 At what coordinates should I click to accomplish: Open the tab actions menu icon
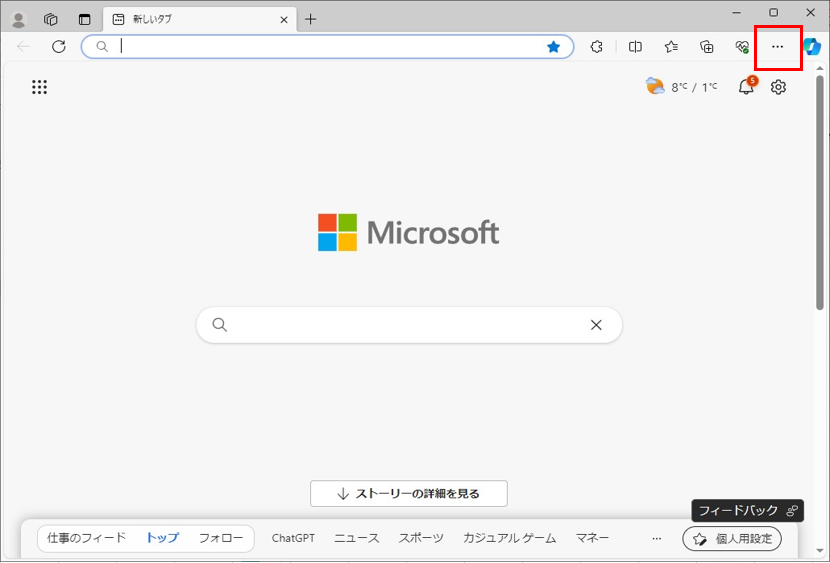[84, 20]
